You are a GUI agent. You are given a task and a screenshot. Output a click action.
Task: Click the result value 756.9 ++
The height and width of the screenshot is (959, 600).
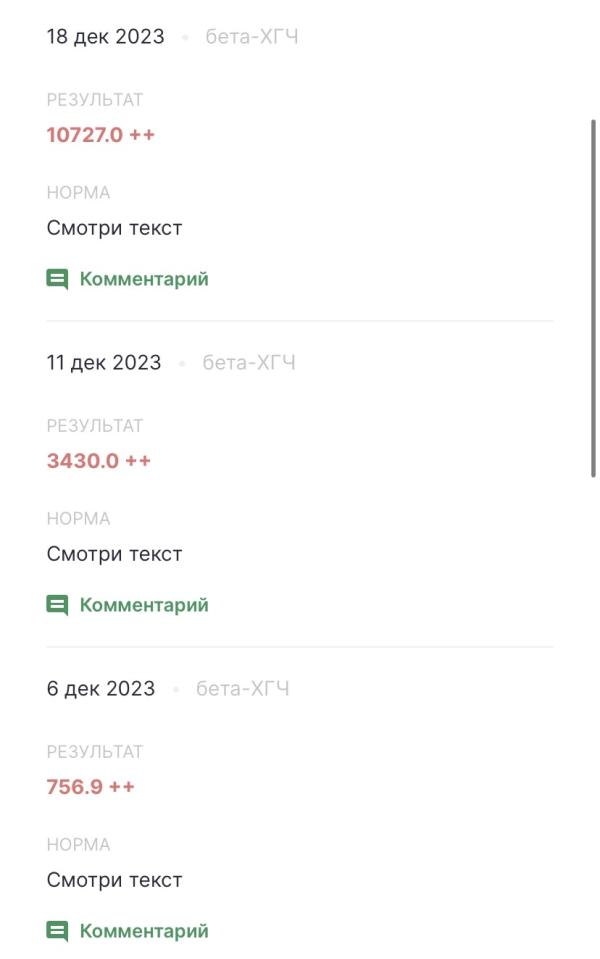[x=90, y=787]
